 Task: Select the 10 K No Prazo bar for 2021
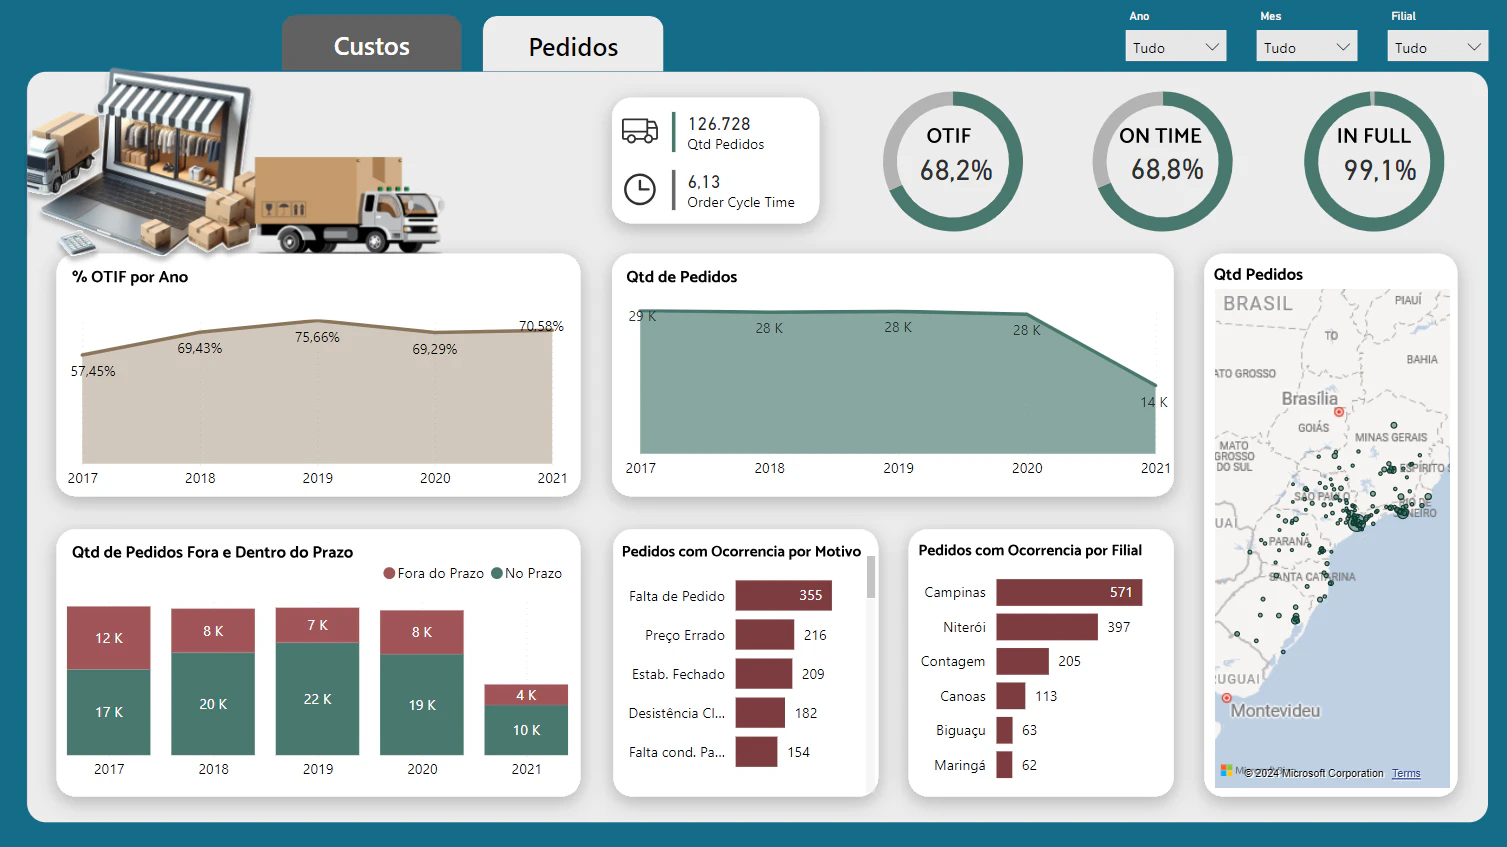(526, 730)
